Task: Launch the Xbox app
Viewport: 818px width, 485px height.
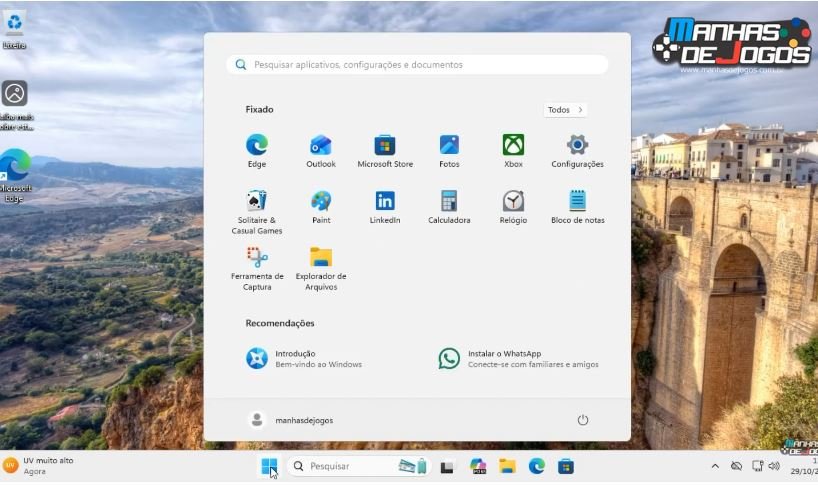Action: click(513, 146)
